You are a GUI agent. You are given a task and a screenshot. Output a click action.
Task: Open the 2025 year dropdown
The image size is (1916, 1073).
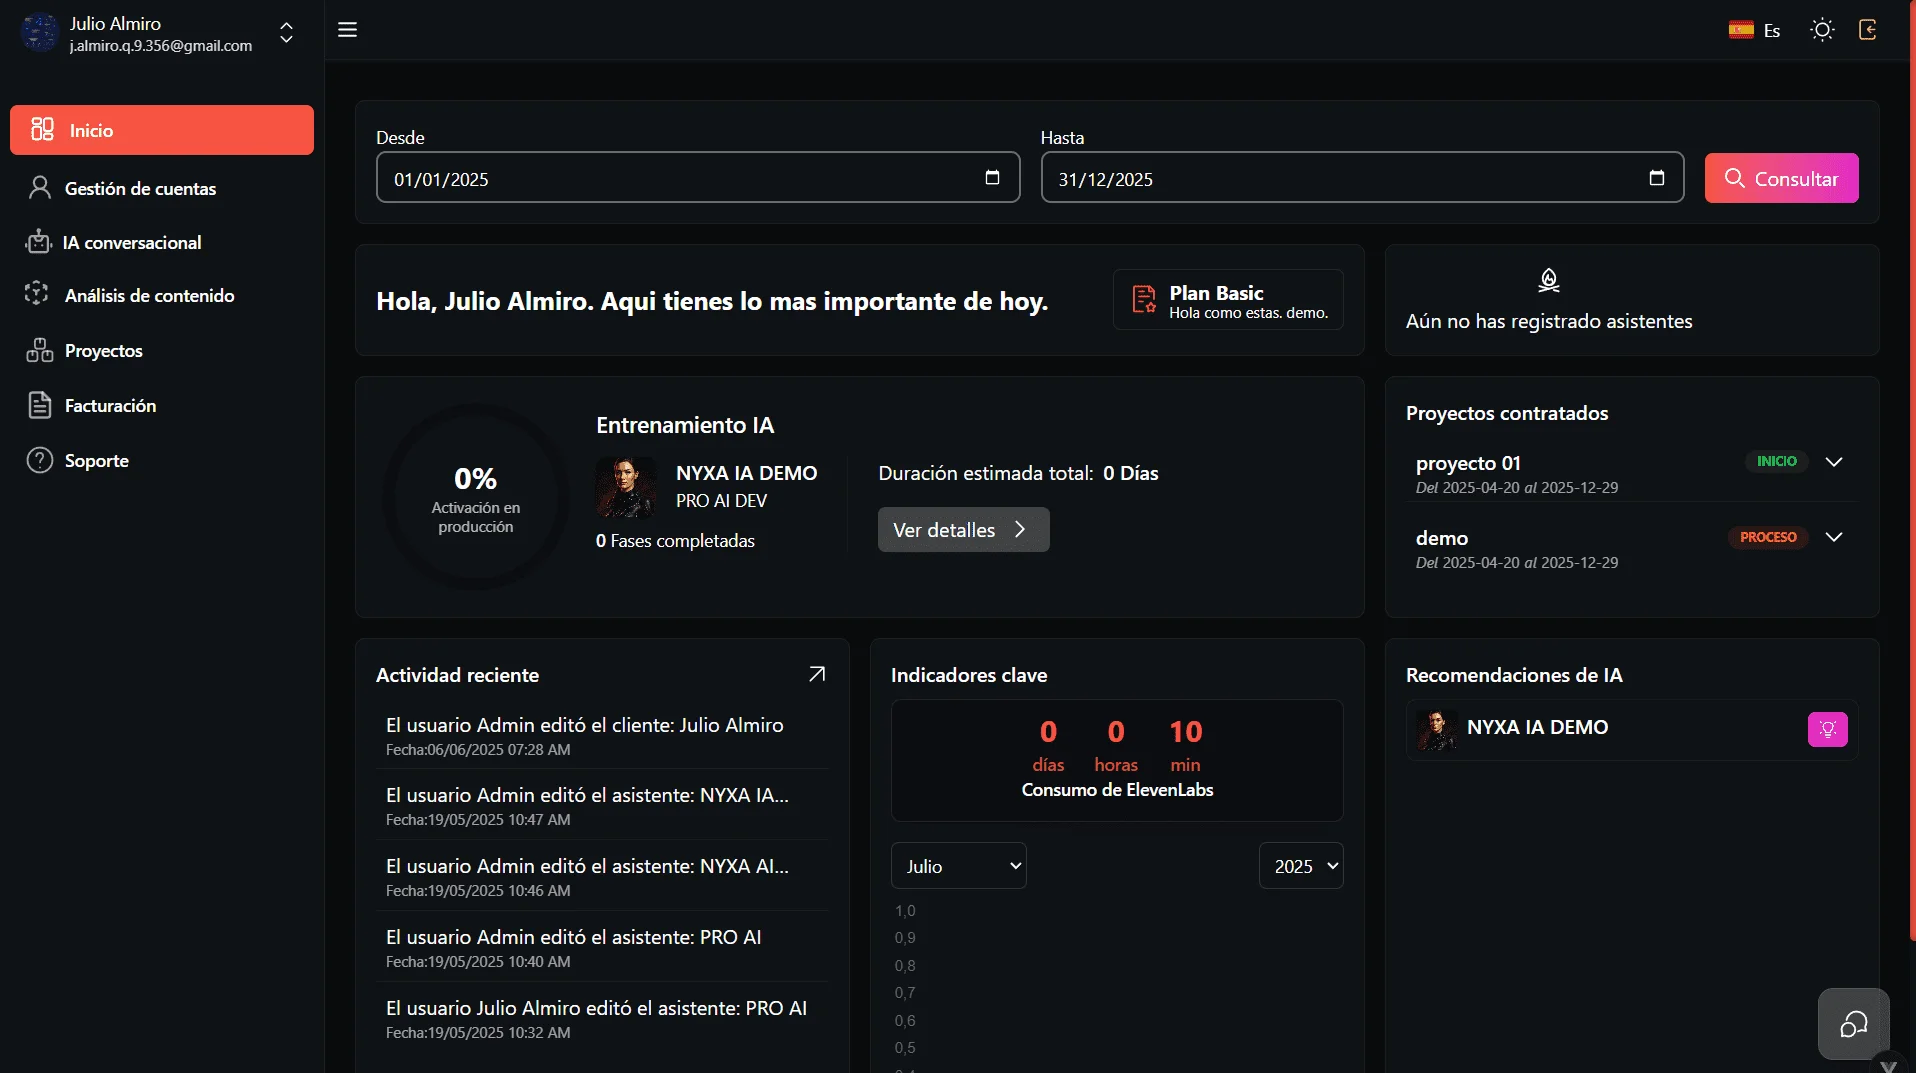point(1300,866)
